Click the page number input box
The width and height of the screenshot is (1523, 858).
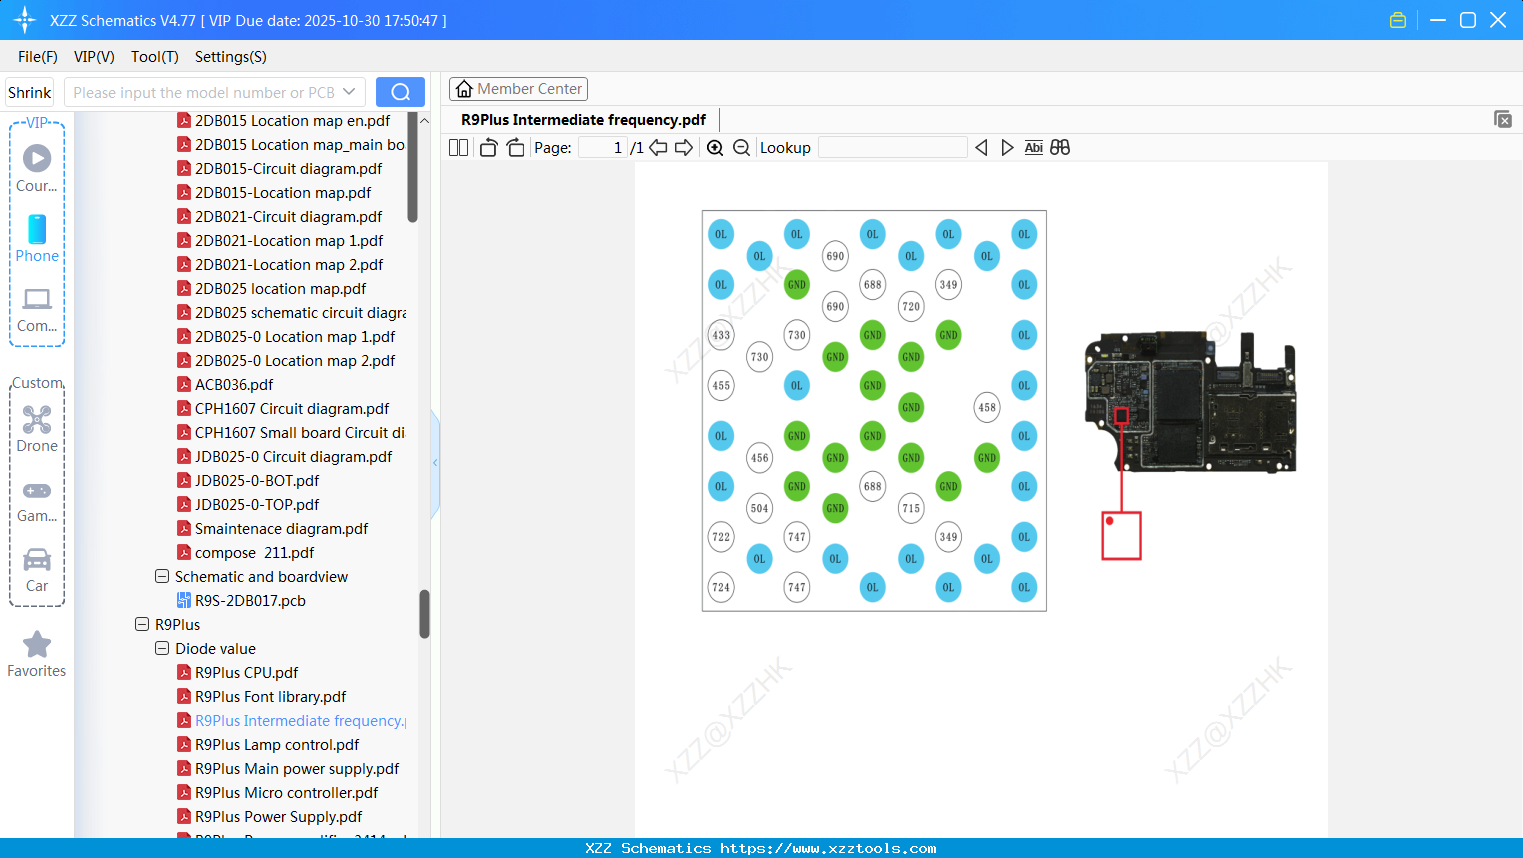click(x=603, y=148)
